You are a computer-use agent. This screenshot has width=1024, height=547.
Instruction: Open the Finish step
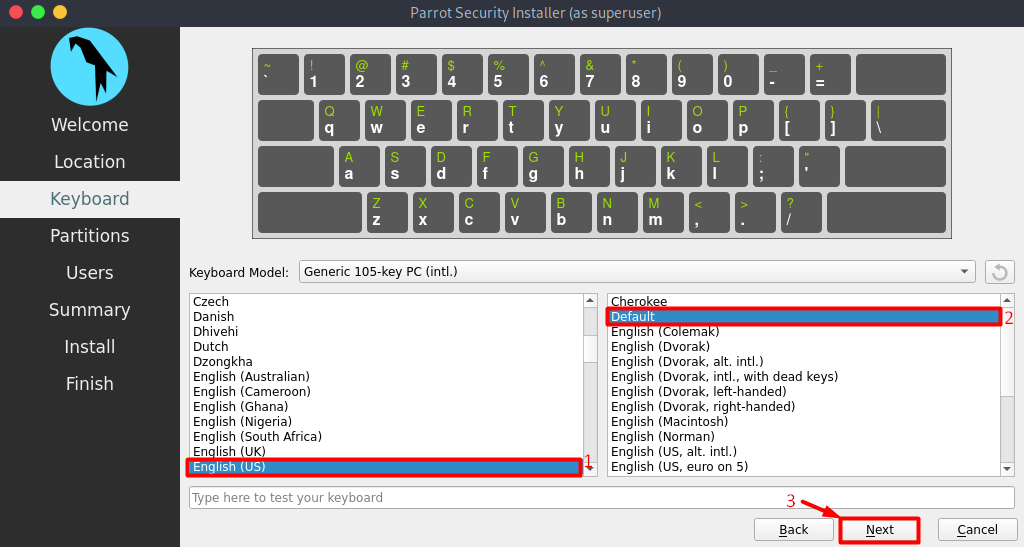click(x=89, y=384)
